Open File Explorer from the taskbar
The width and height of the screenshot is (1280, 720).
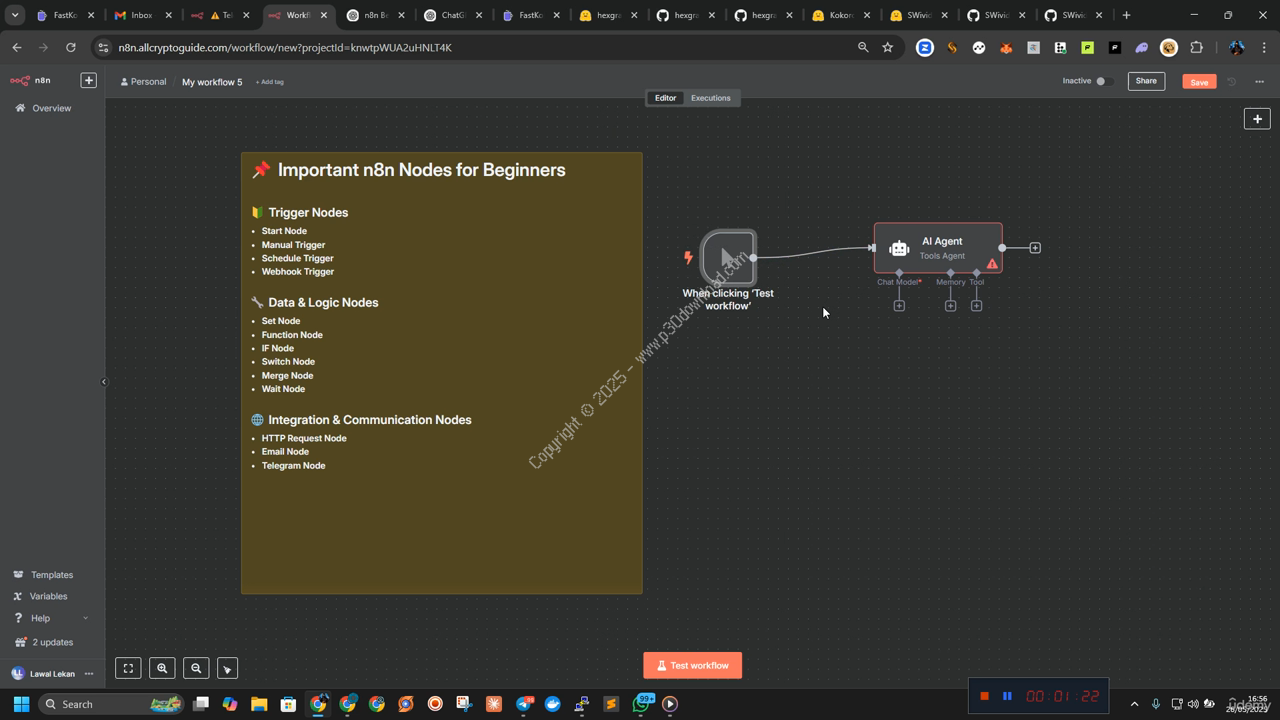tap(259, 704)
